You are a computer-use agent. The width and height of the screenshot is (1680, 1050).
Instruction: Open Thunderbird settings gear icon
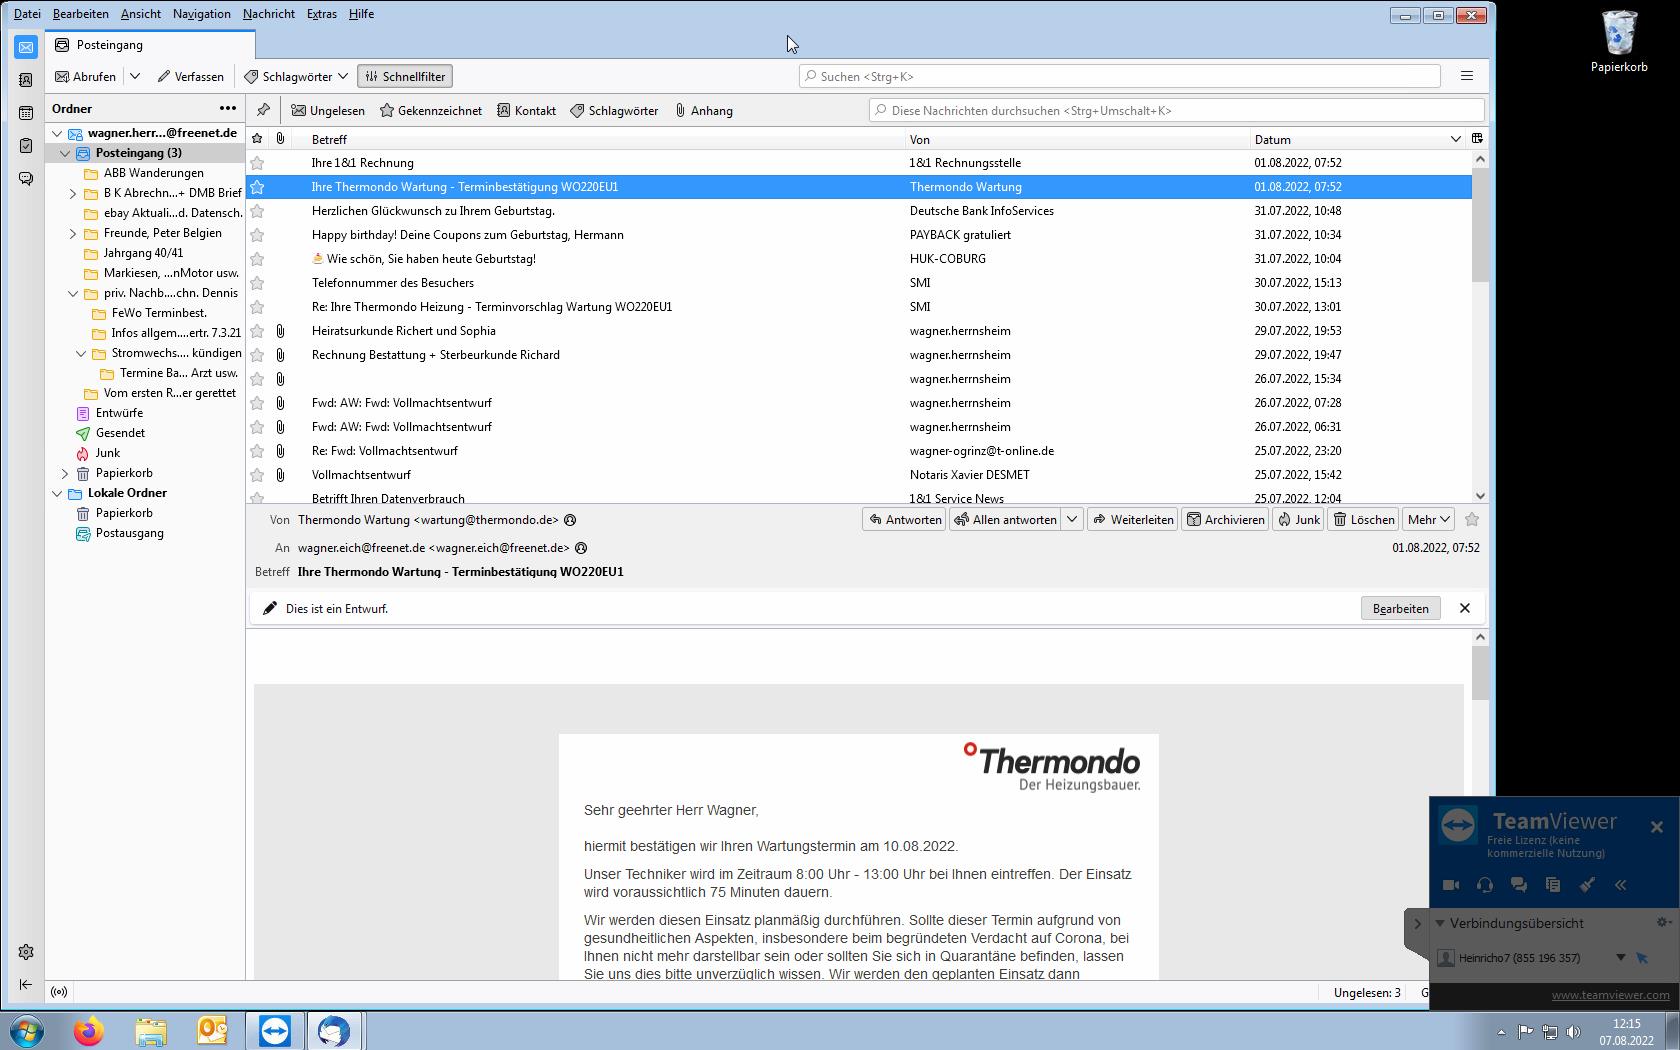click(26, 952)
